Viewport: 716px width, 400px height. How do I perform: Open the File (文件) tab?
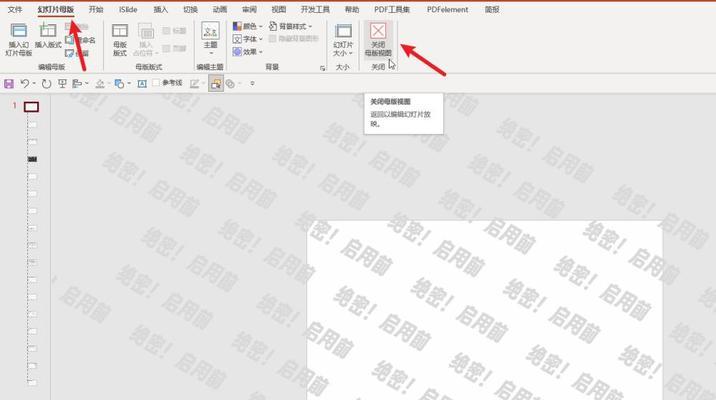tap(15, 10)
